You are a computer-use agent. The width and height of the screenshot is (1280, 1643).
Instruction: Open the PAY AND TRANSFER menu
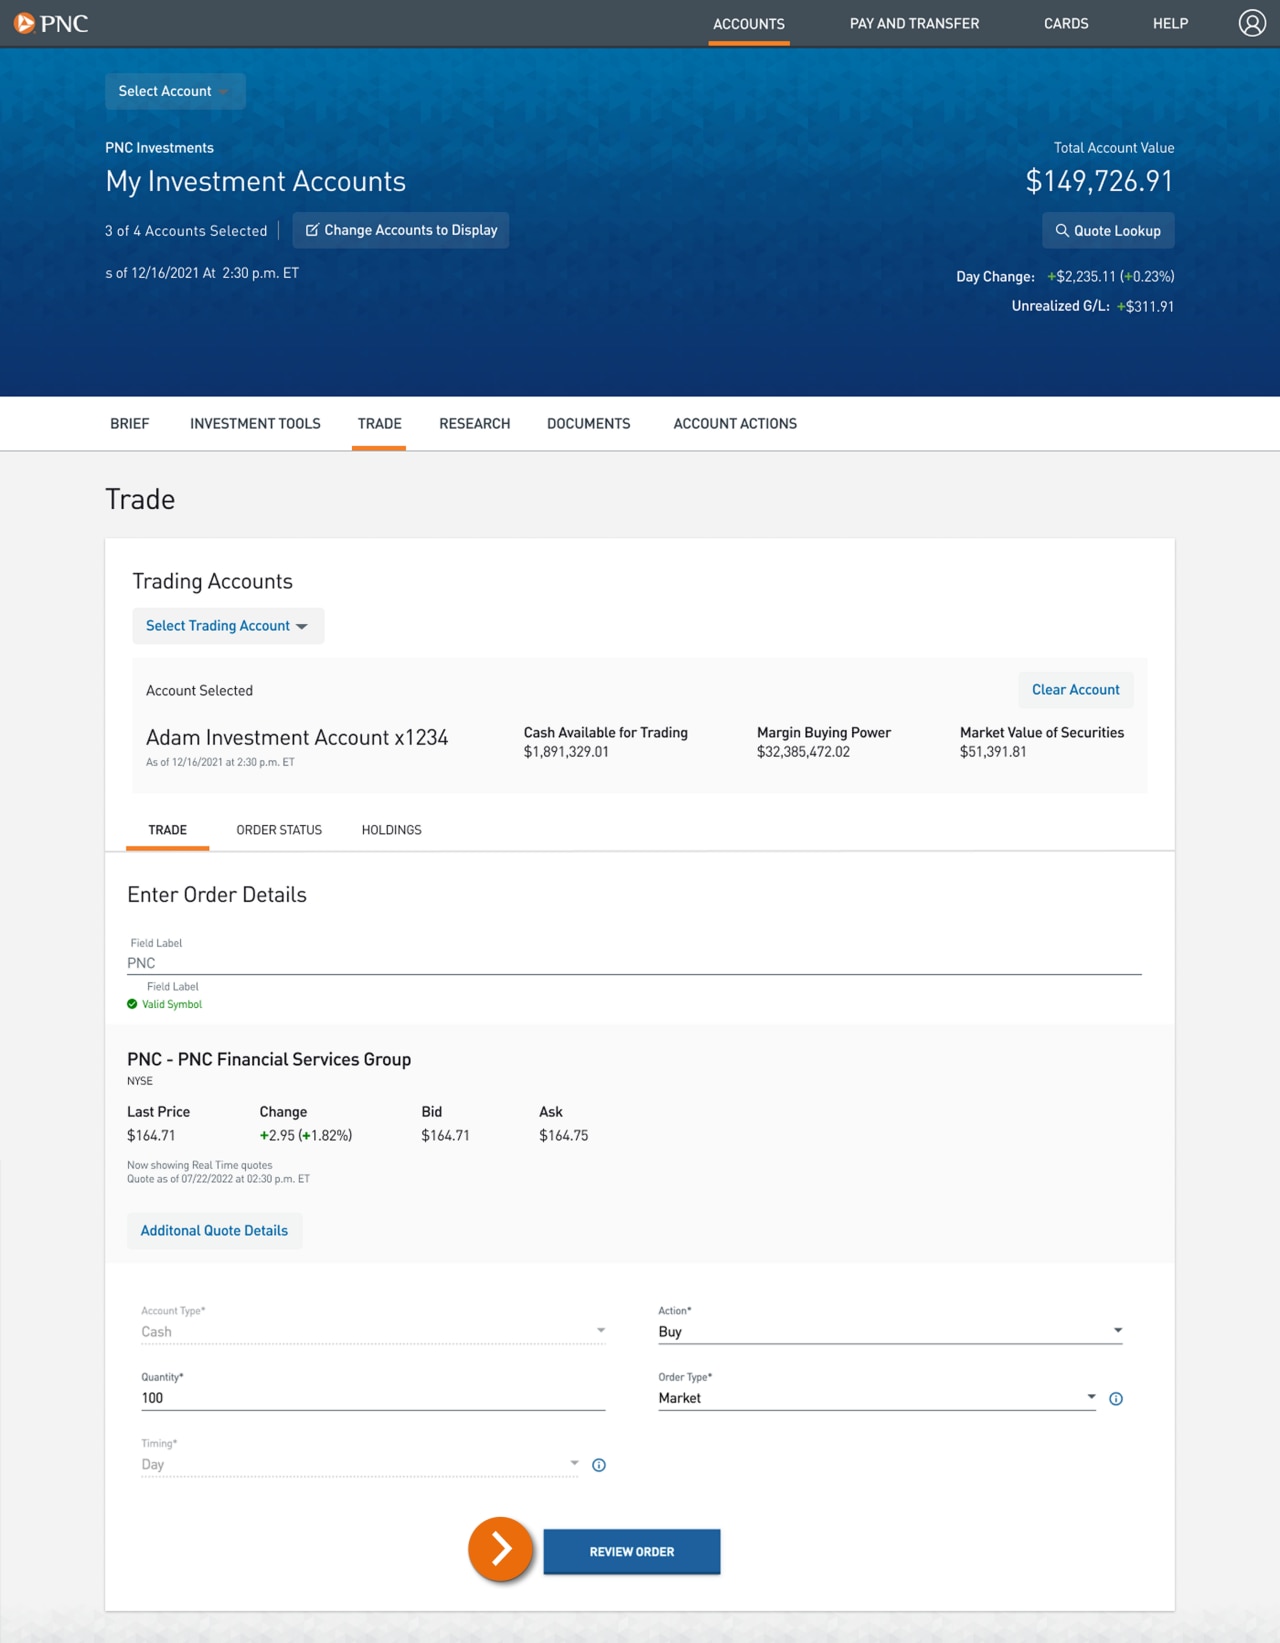pos(914,23)
